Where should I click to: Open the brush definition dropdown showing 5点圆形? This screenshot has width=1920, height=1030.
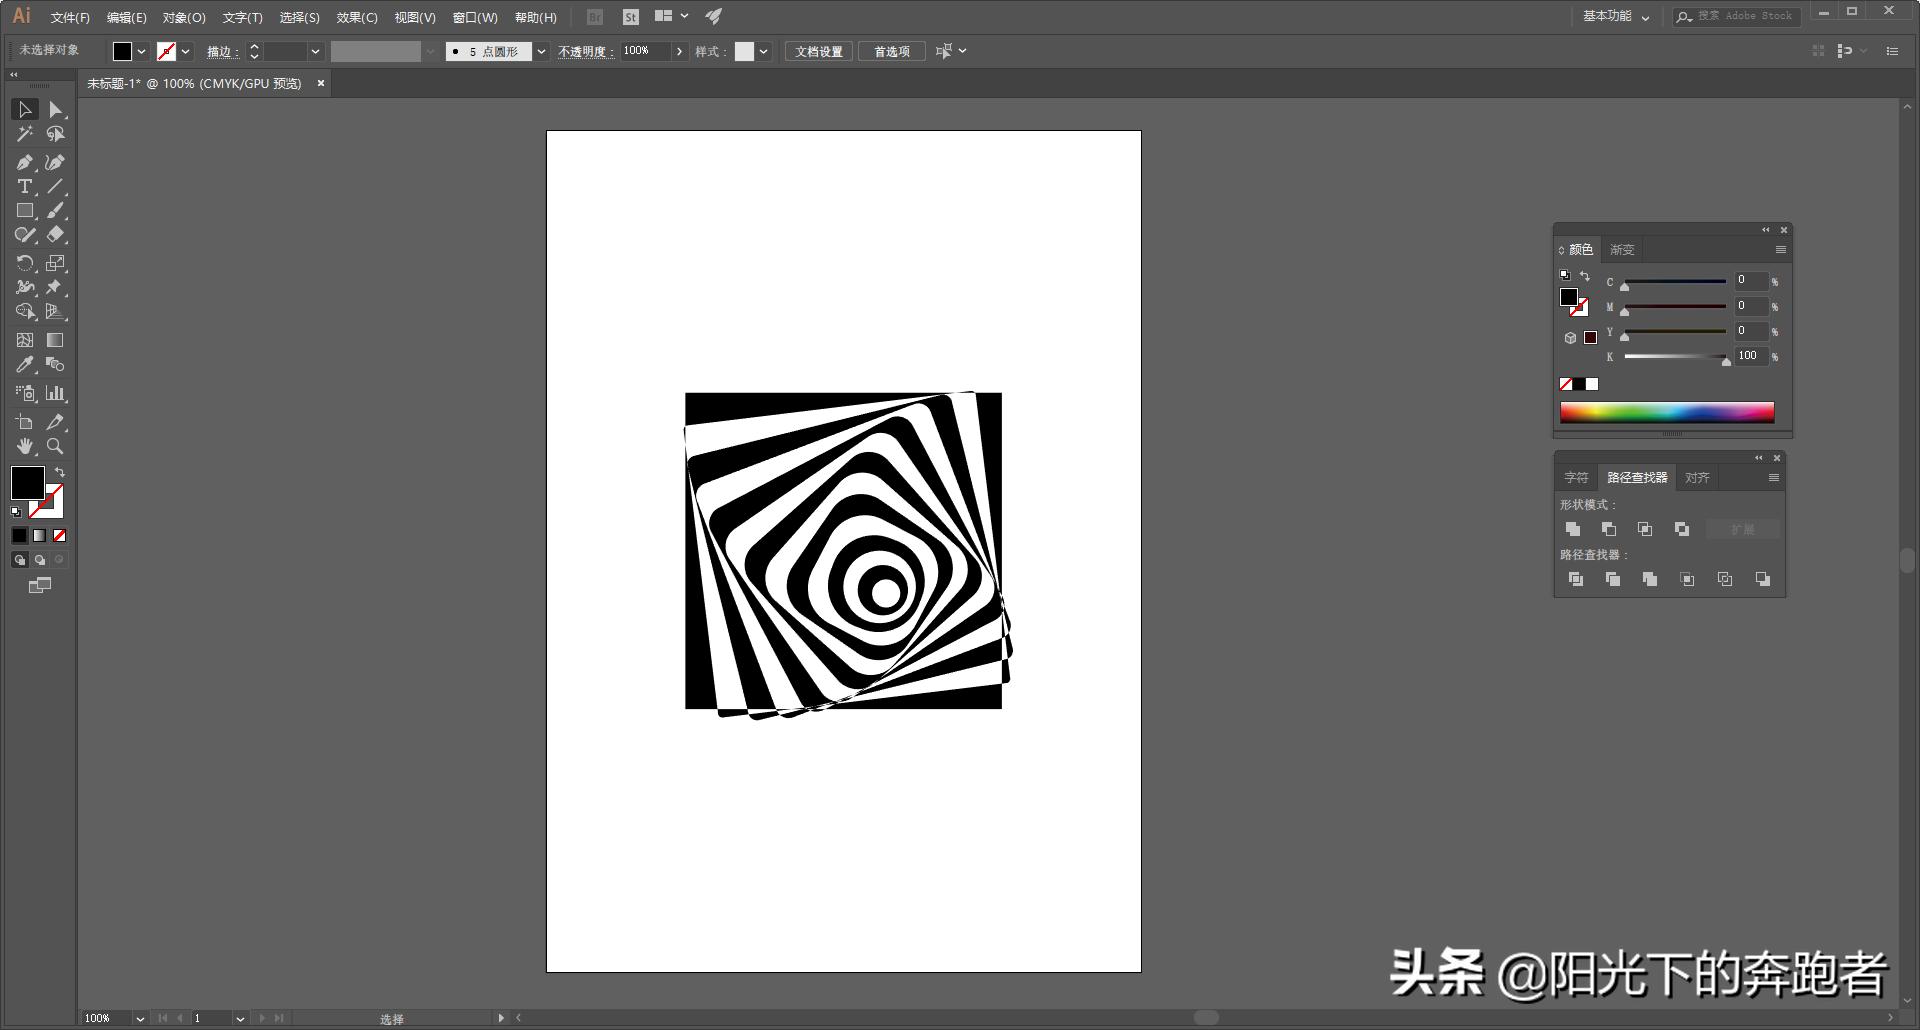coord(540,51)
